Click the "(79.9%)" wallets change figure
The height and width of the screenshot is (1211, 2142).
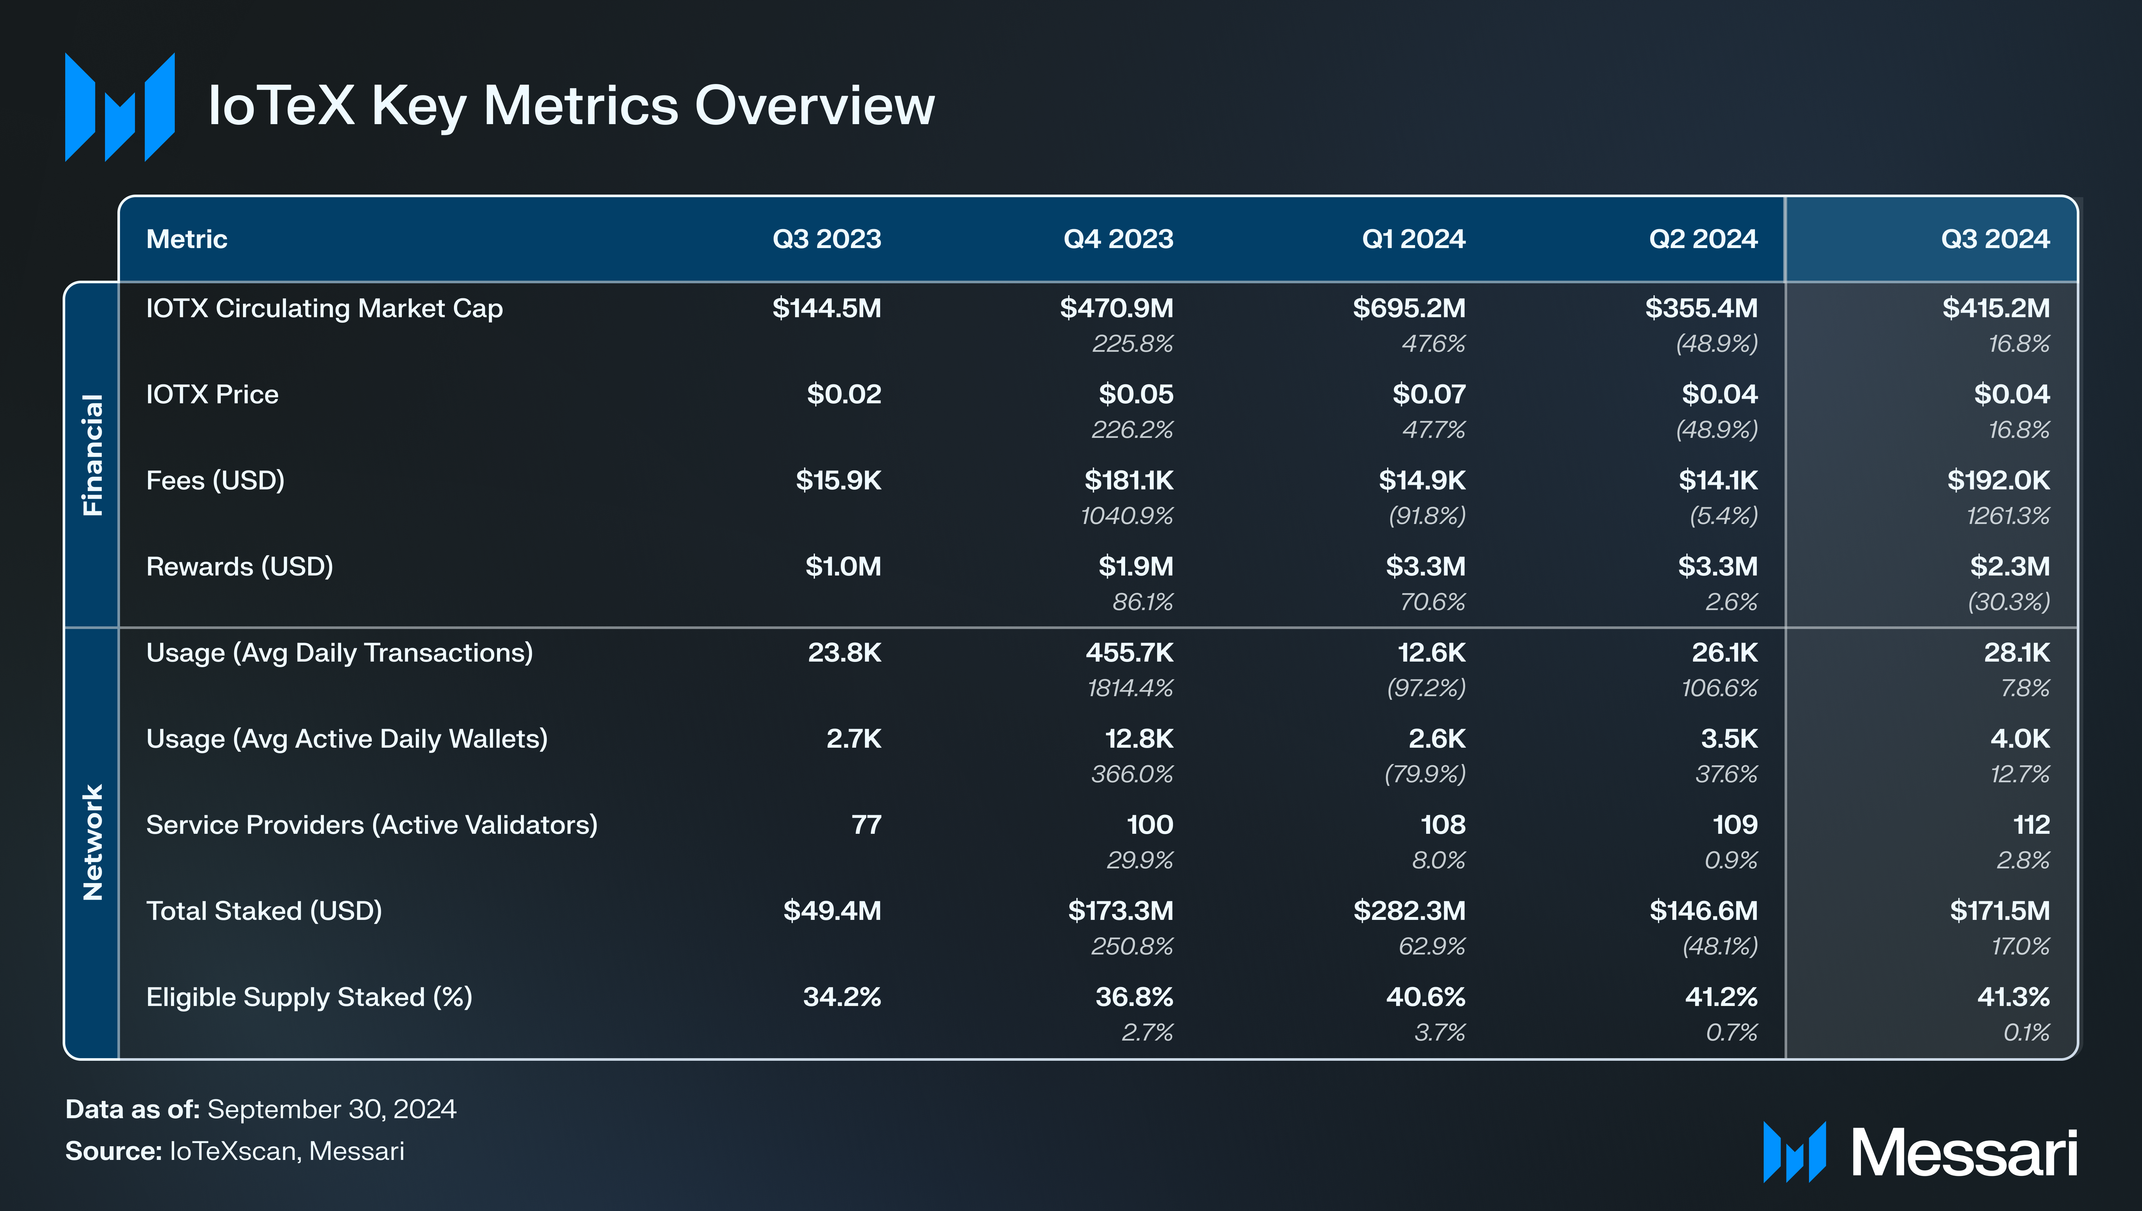tap(1425, 774)
